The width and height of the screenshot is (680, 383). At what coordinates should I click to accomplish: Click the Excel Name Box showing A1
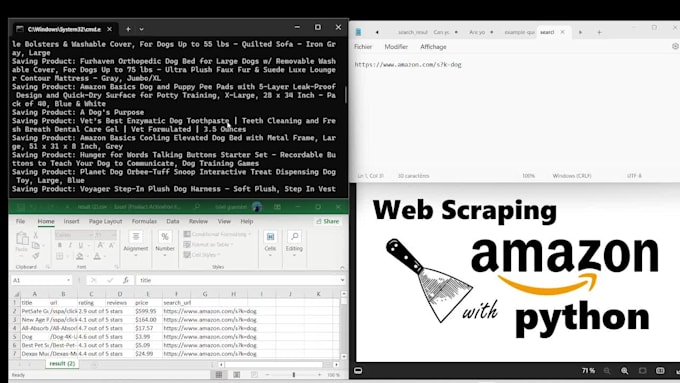[41, 280]
